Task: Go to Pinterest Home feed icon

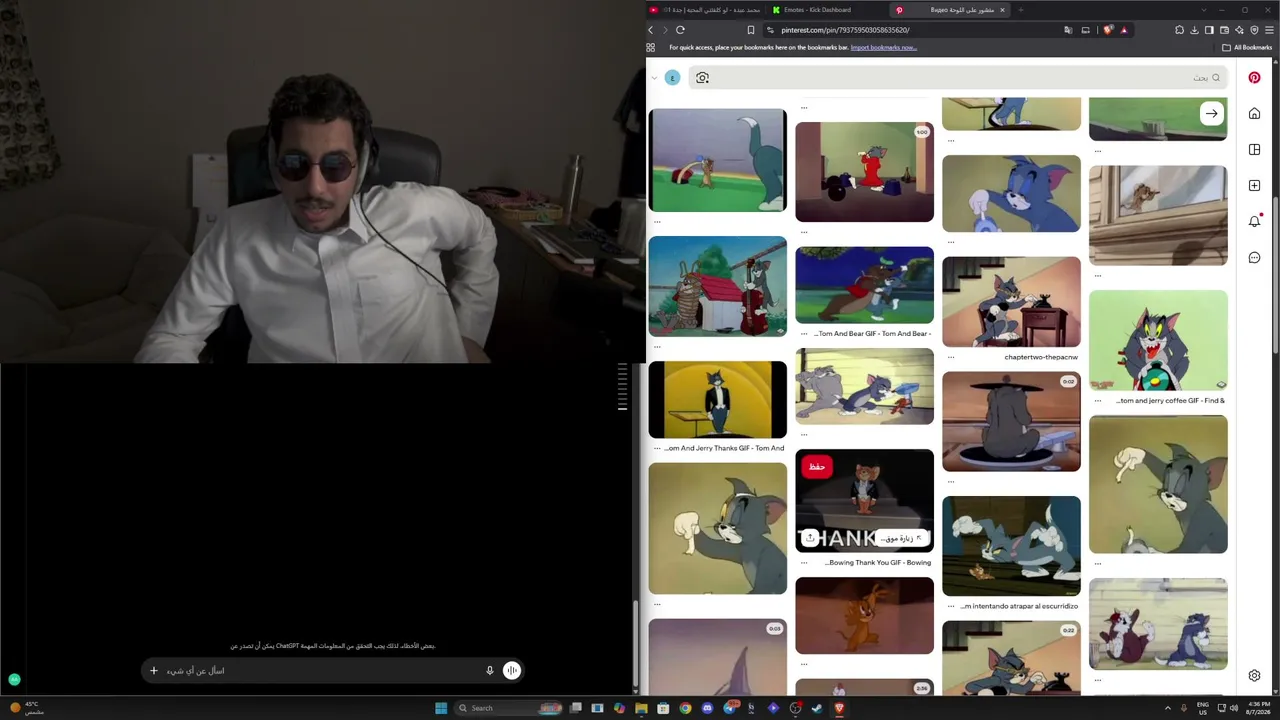Action: click(1254, 113)
